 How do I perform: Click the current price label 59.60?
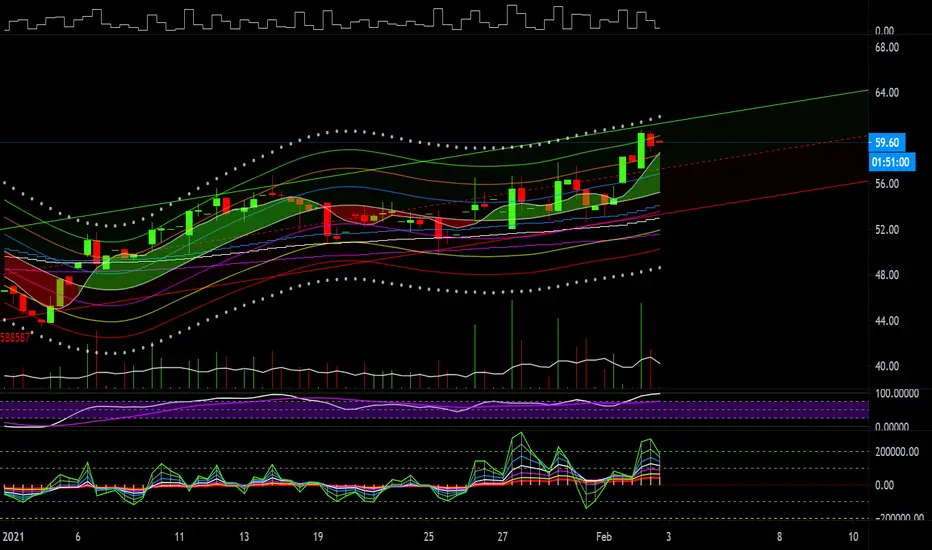point(887,142)
